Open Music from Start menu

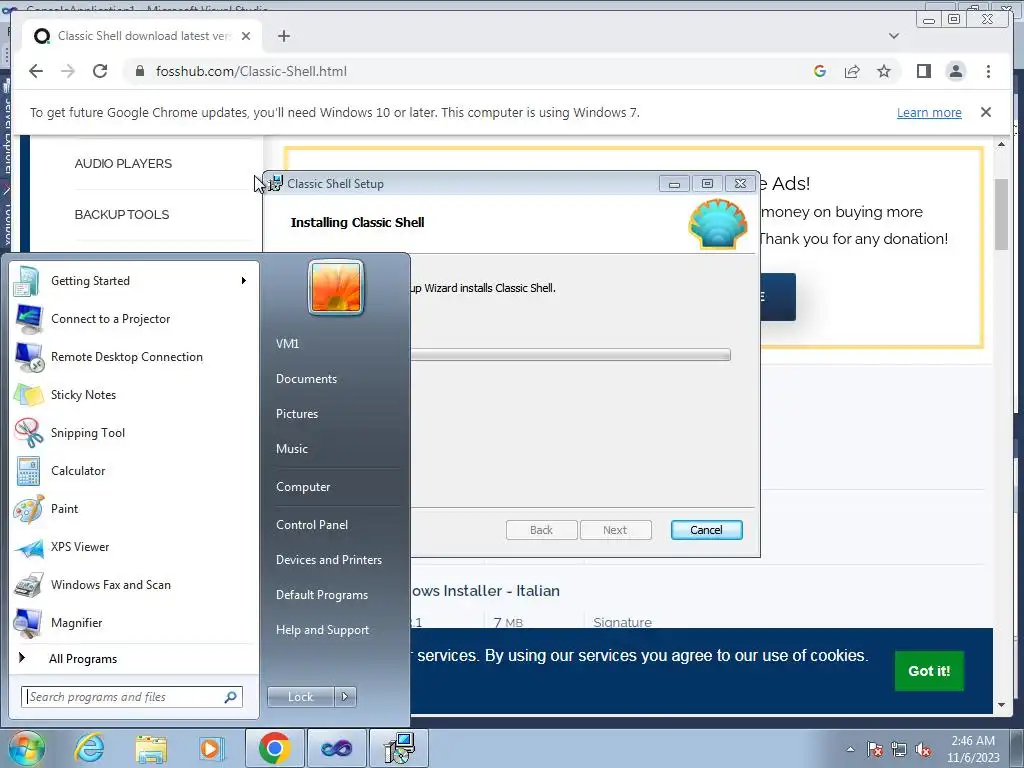(x=292, y=449)
